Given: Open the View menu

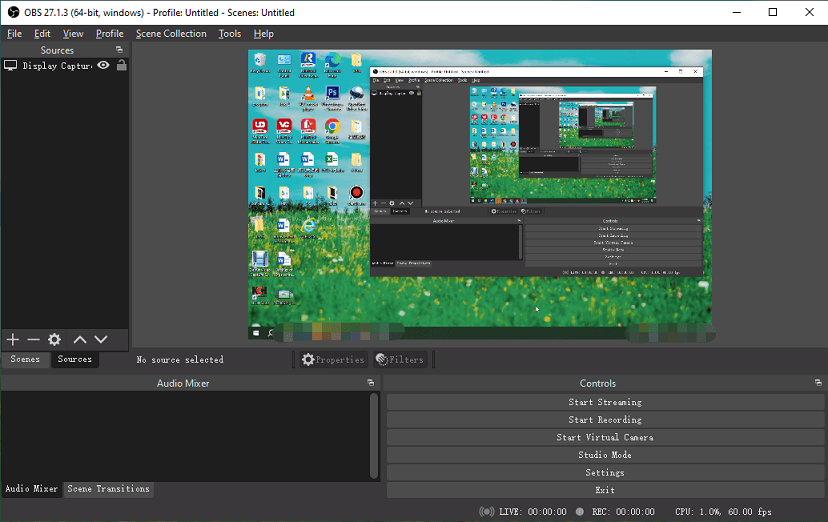Looking at the screenshot, I should click(73, 33).
